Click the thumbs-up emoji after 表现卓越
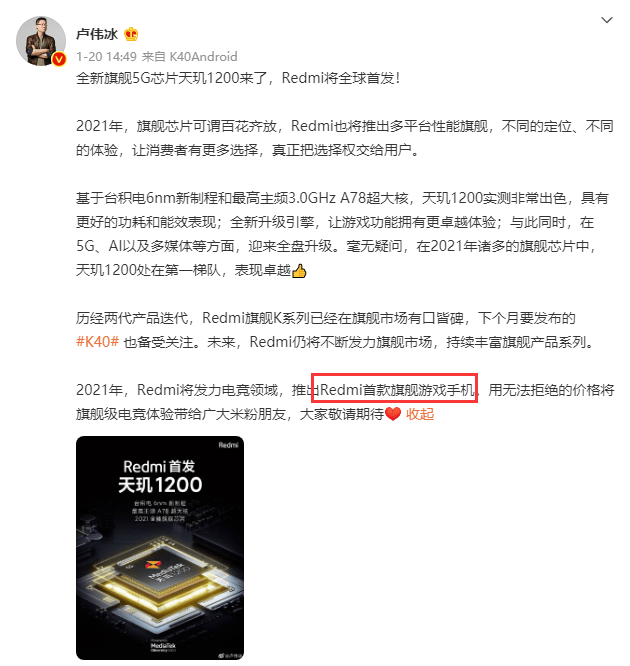This screenshot has height=666, width=630. (x=299, y=271)
